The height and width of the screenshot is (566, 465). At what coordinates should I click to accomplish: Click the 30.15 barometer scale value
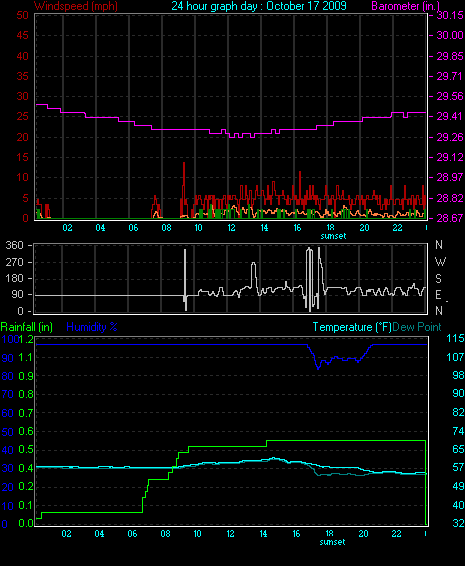[x=450, y=15]
